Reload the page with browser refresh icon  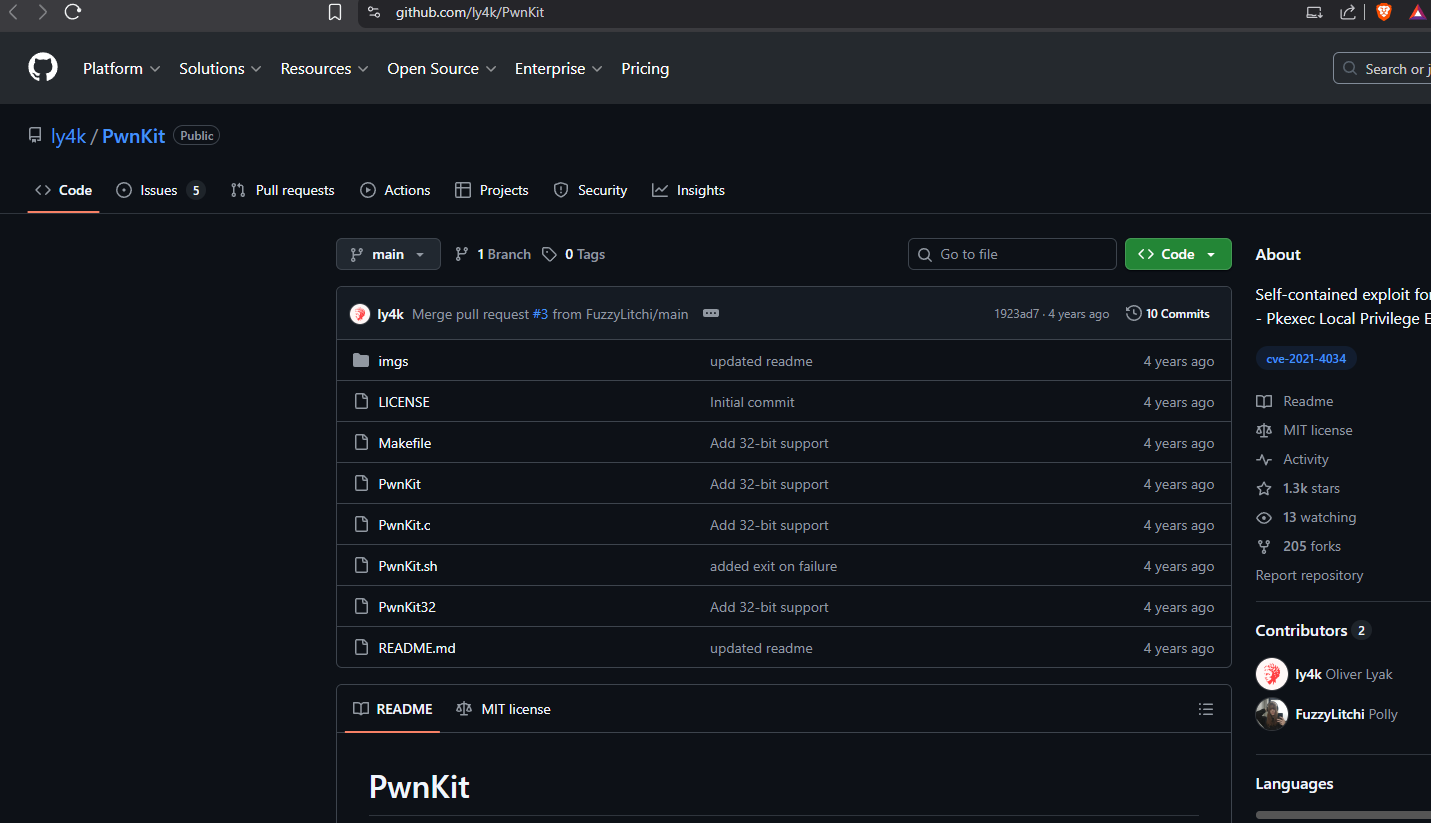pos(72,12)
